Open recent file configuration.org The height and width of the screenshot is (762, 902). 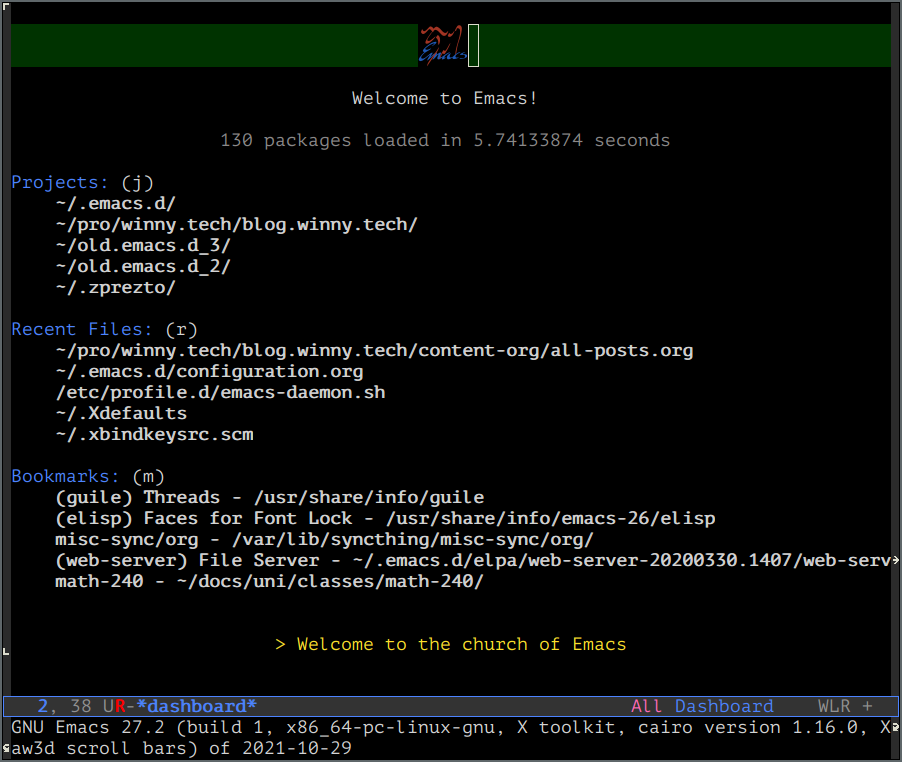(x=209, y=372)
